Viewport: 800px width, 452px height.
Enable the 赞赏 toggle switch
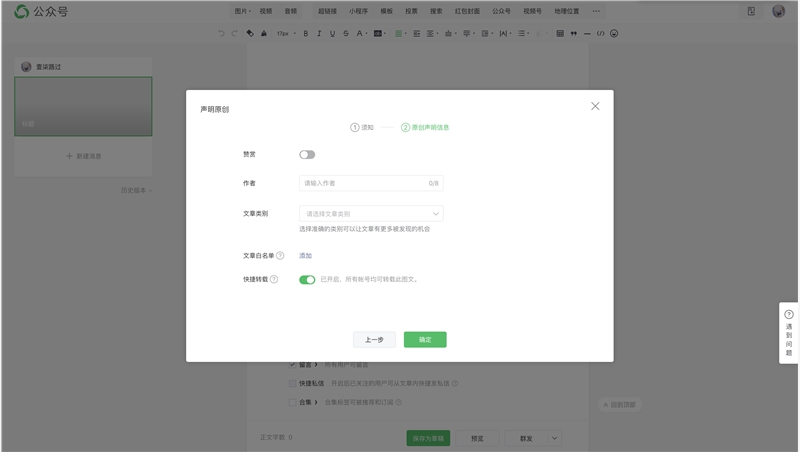pos(307,154)
